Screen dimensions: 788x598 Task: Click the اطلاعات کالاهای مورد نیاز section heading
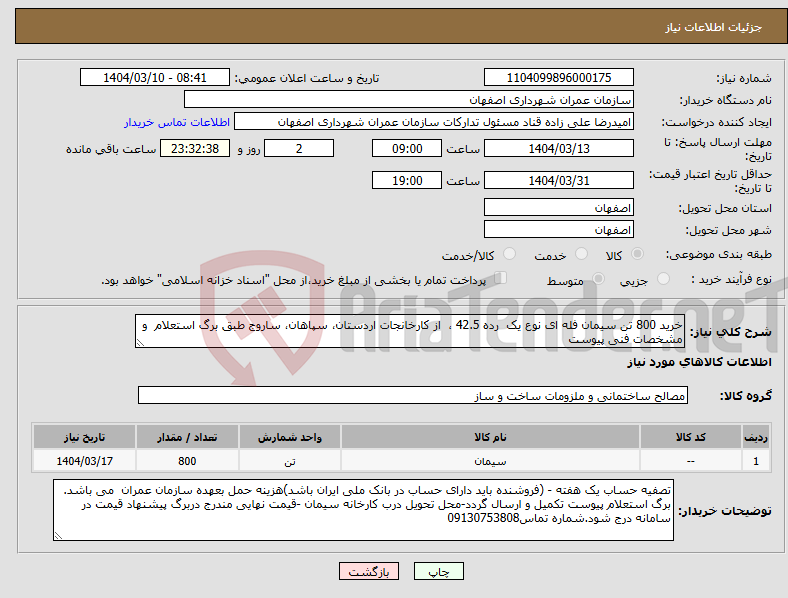tap(699, 362)
